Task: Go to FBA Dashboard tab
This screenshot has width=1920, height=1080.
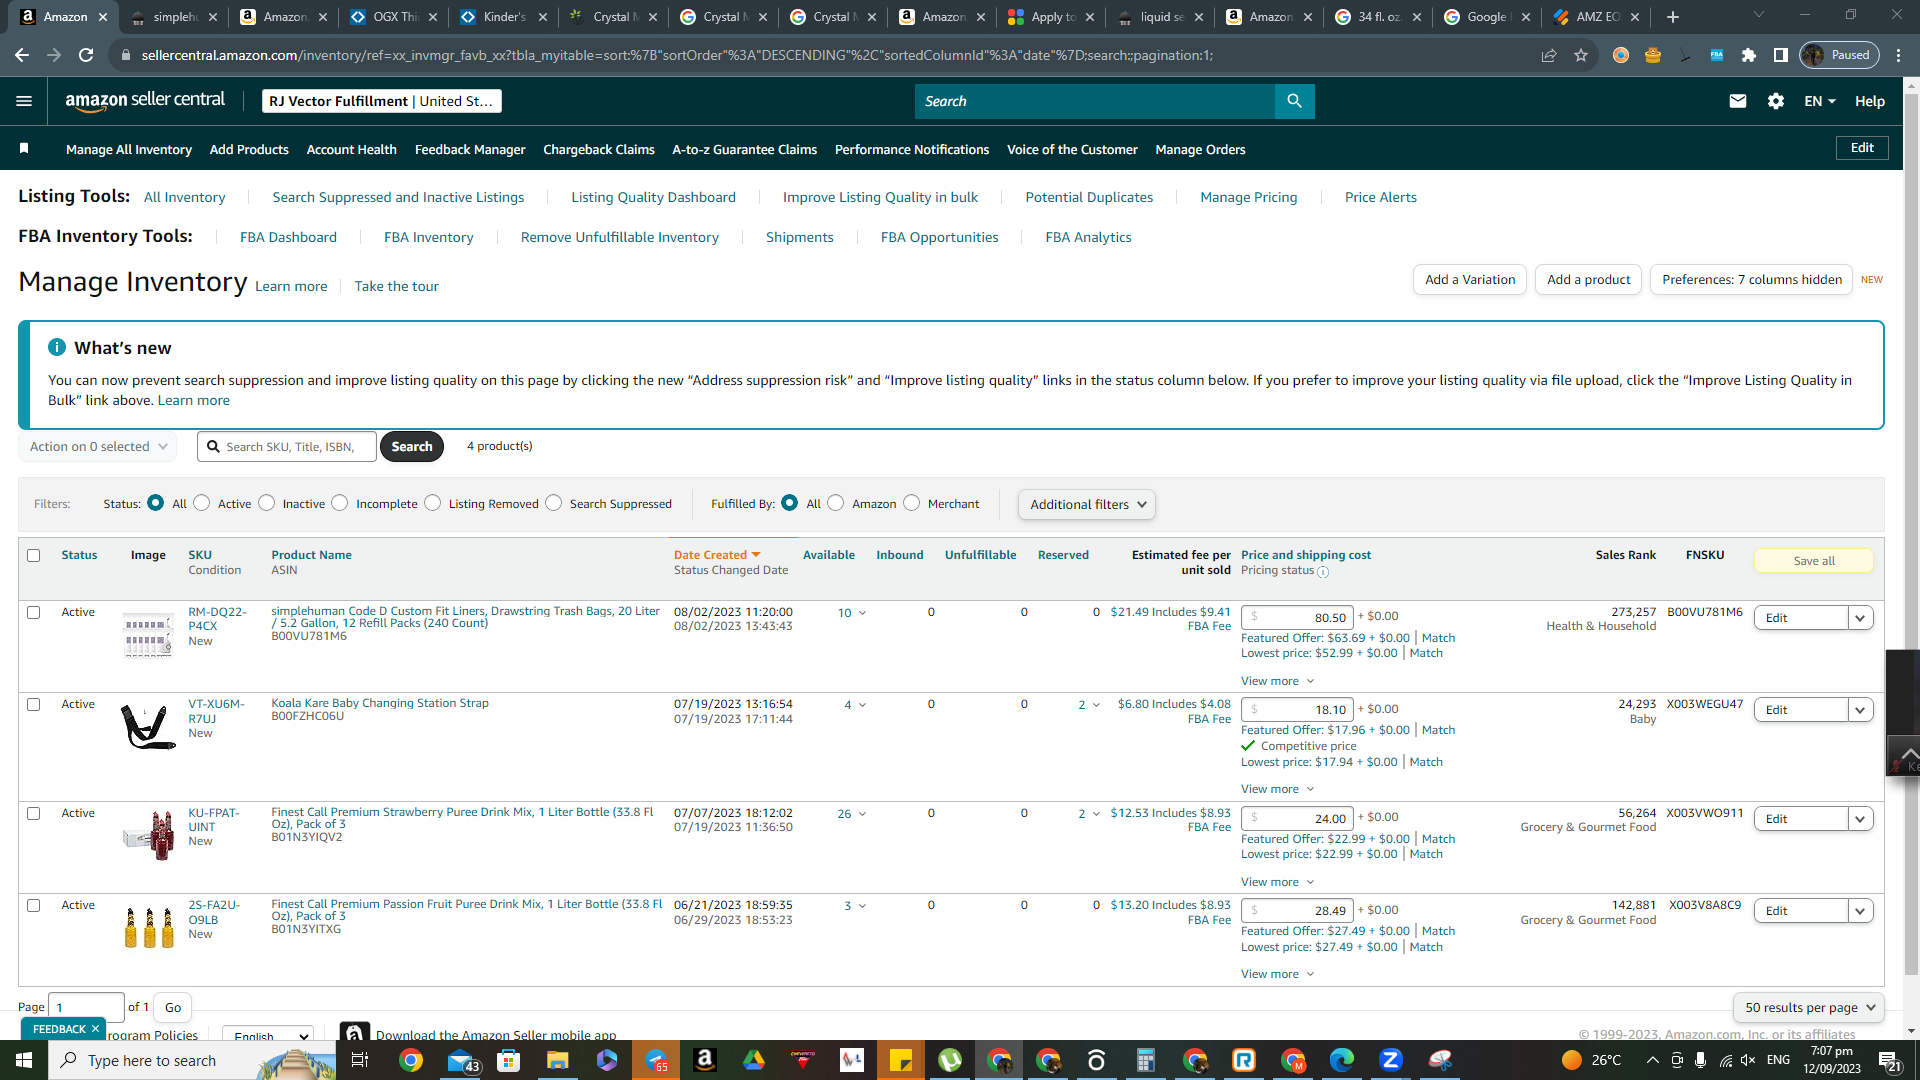Action: click(x=288, y=237)
